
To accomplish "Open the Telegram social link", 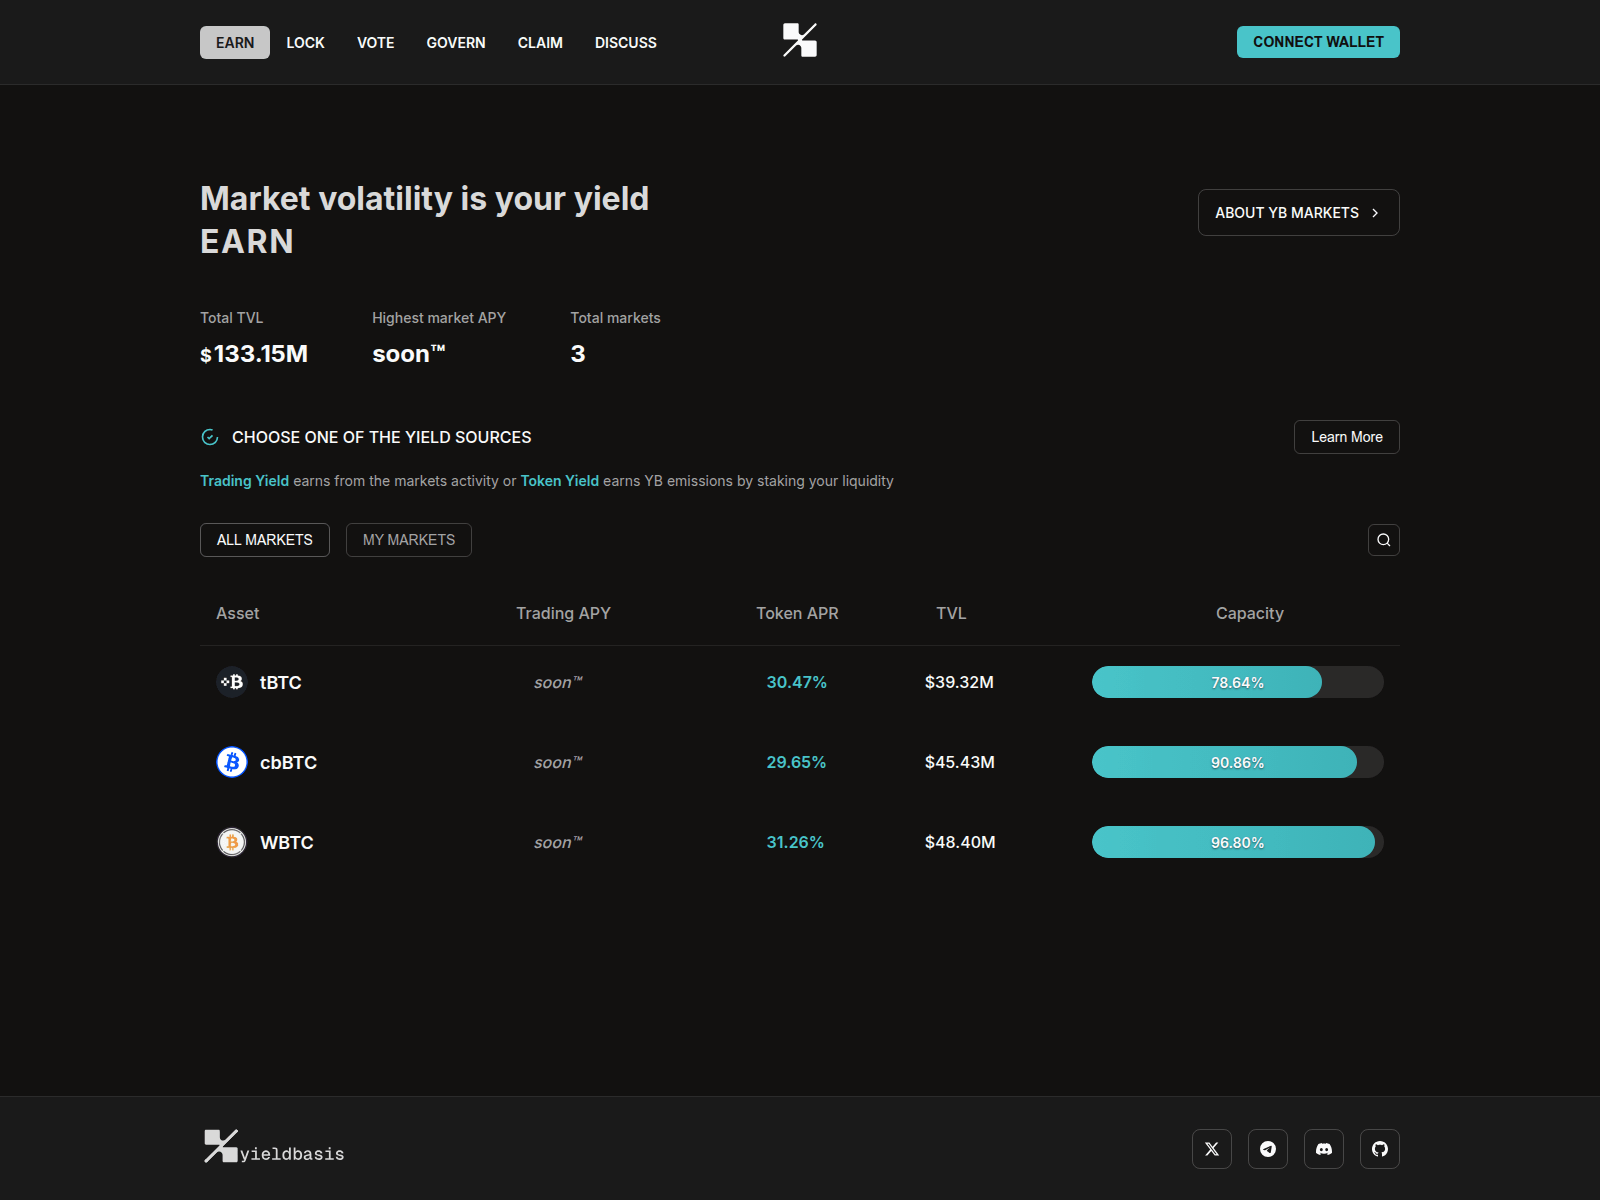I will pyautogui.click(x=1267, y=1149).
